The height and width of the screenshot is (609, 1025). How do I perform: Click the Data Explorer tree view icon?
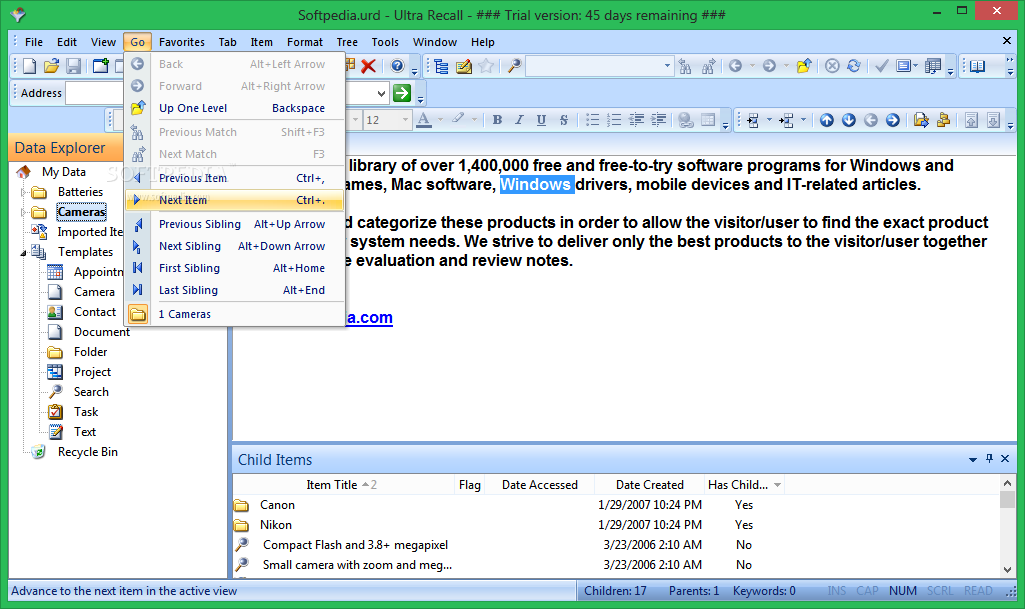(x=441, y=66)
